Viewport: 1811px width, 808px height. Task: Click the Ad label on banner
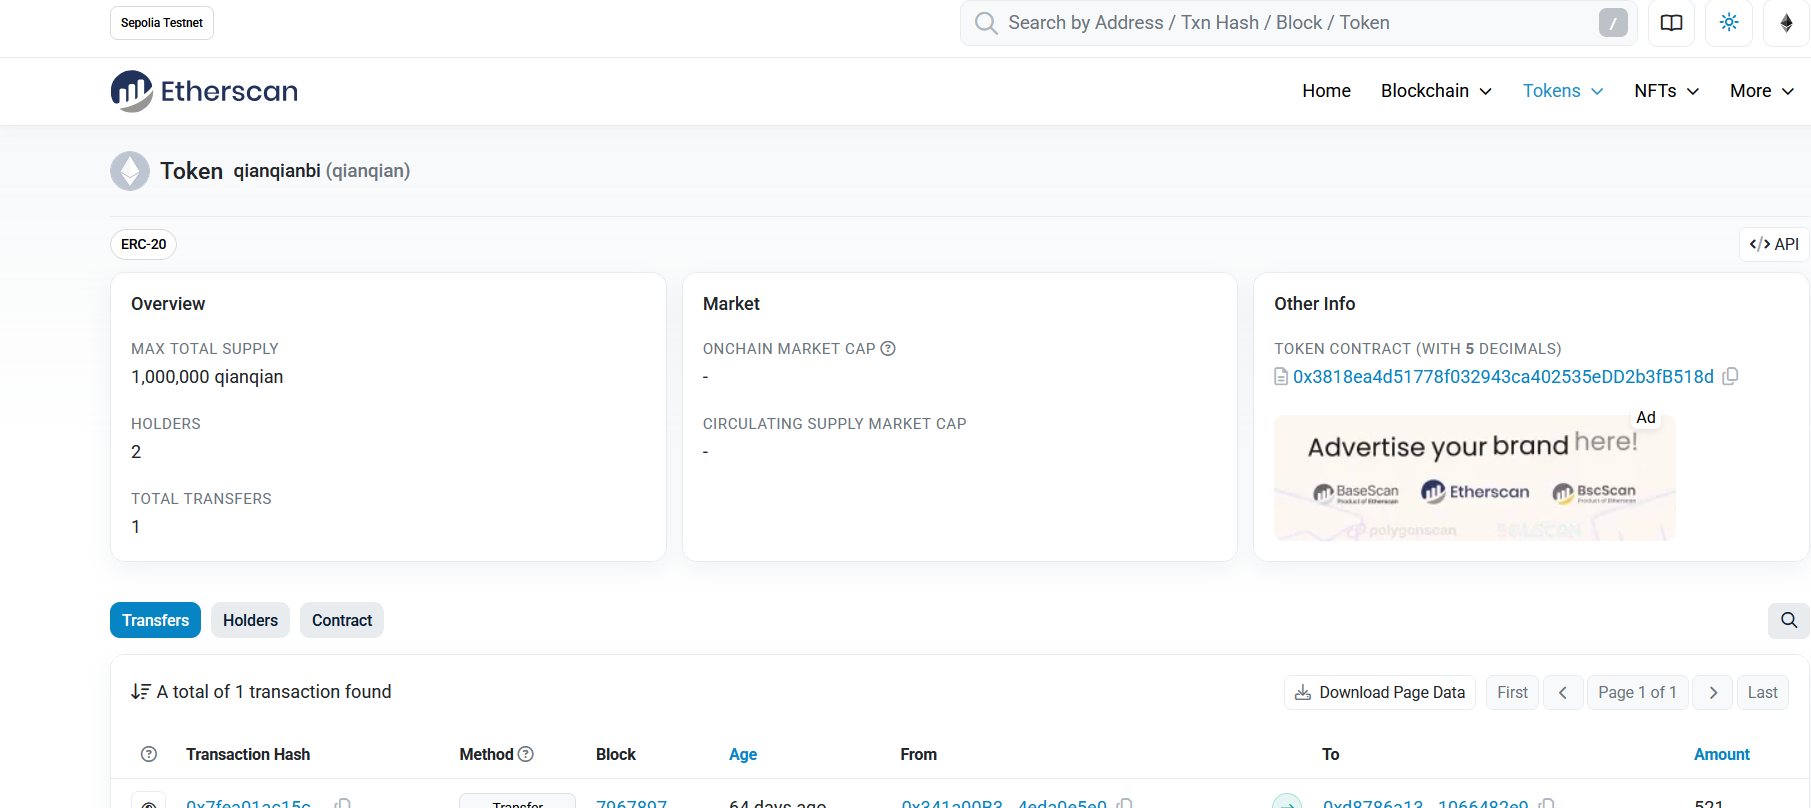[1646, 417]
